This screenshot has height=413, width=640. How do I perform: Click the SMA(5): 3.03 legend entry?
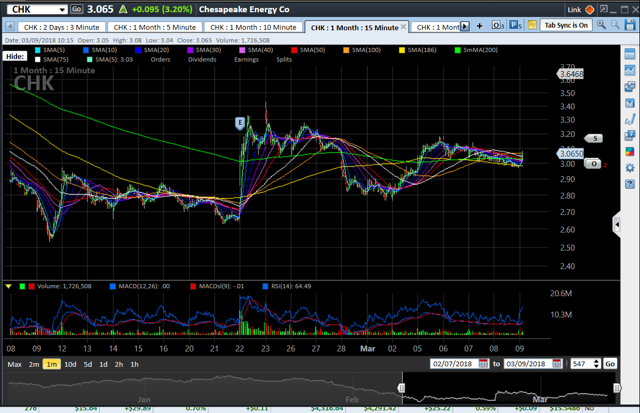(x=110, y=60)
